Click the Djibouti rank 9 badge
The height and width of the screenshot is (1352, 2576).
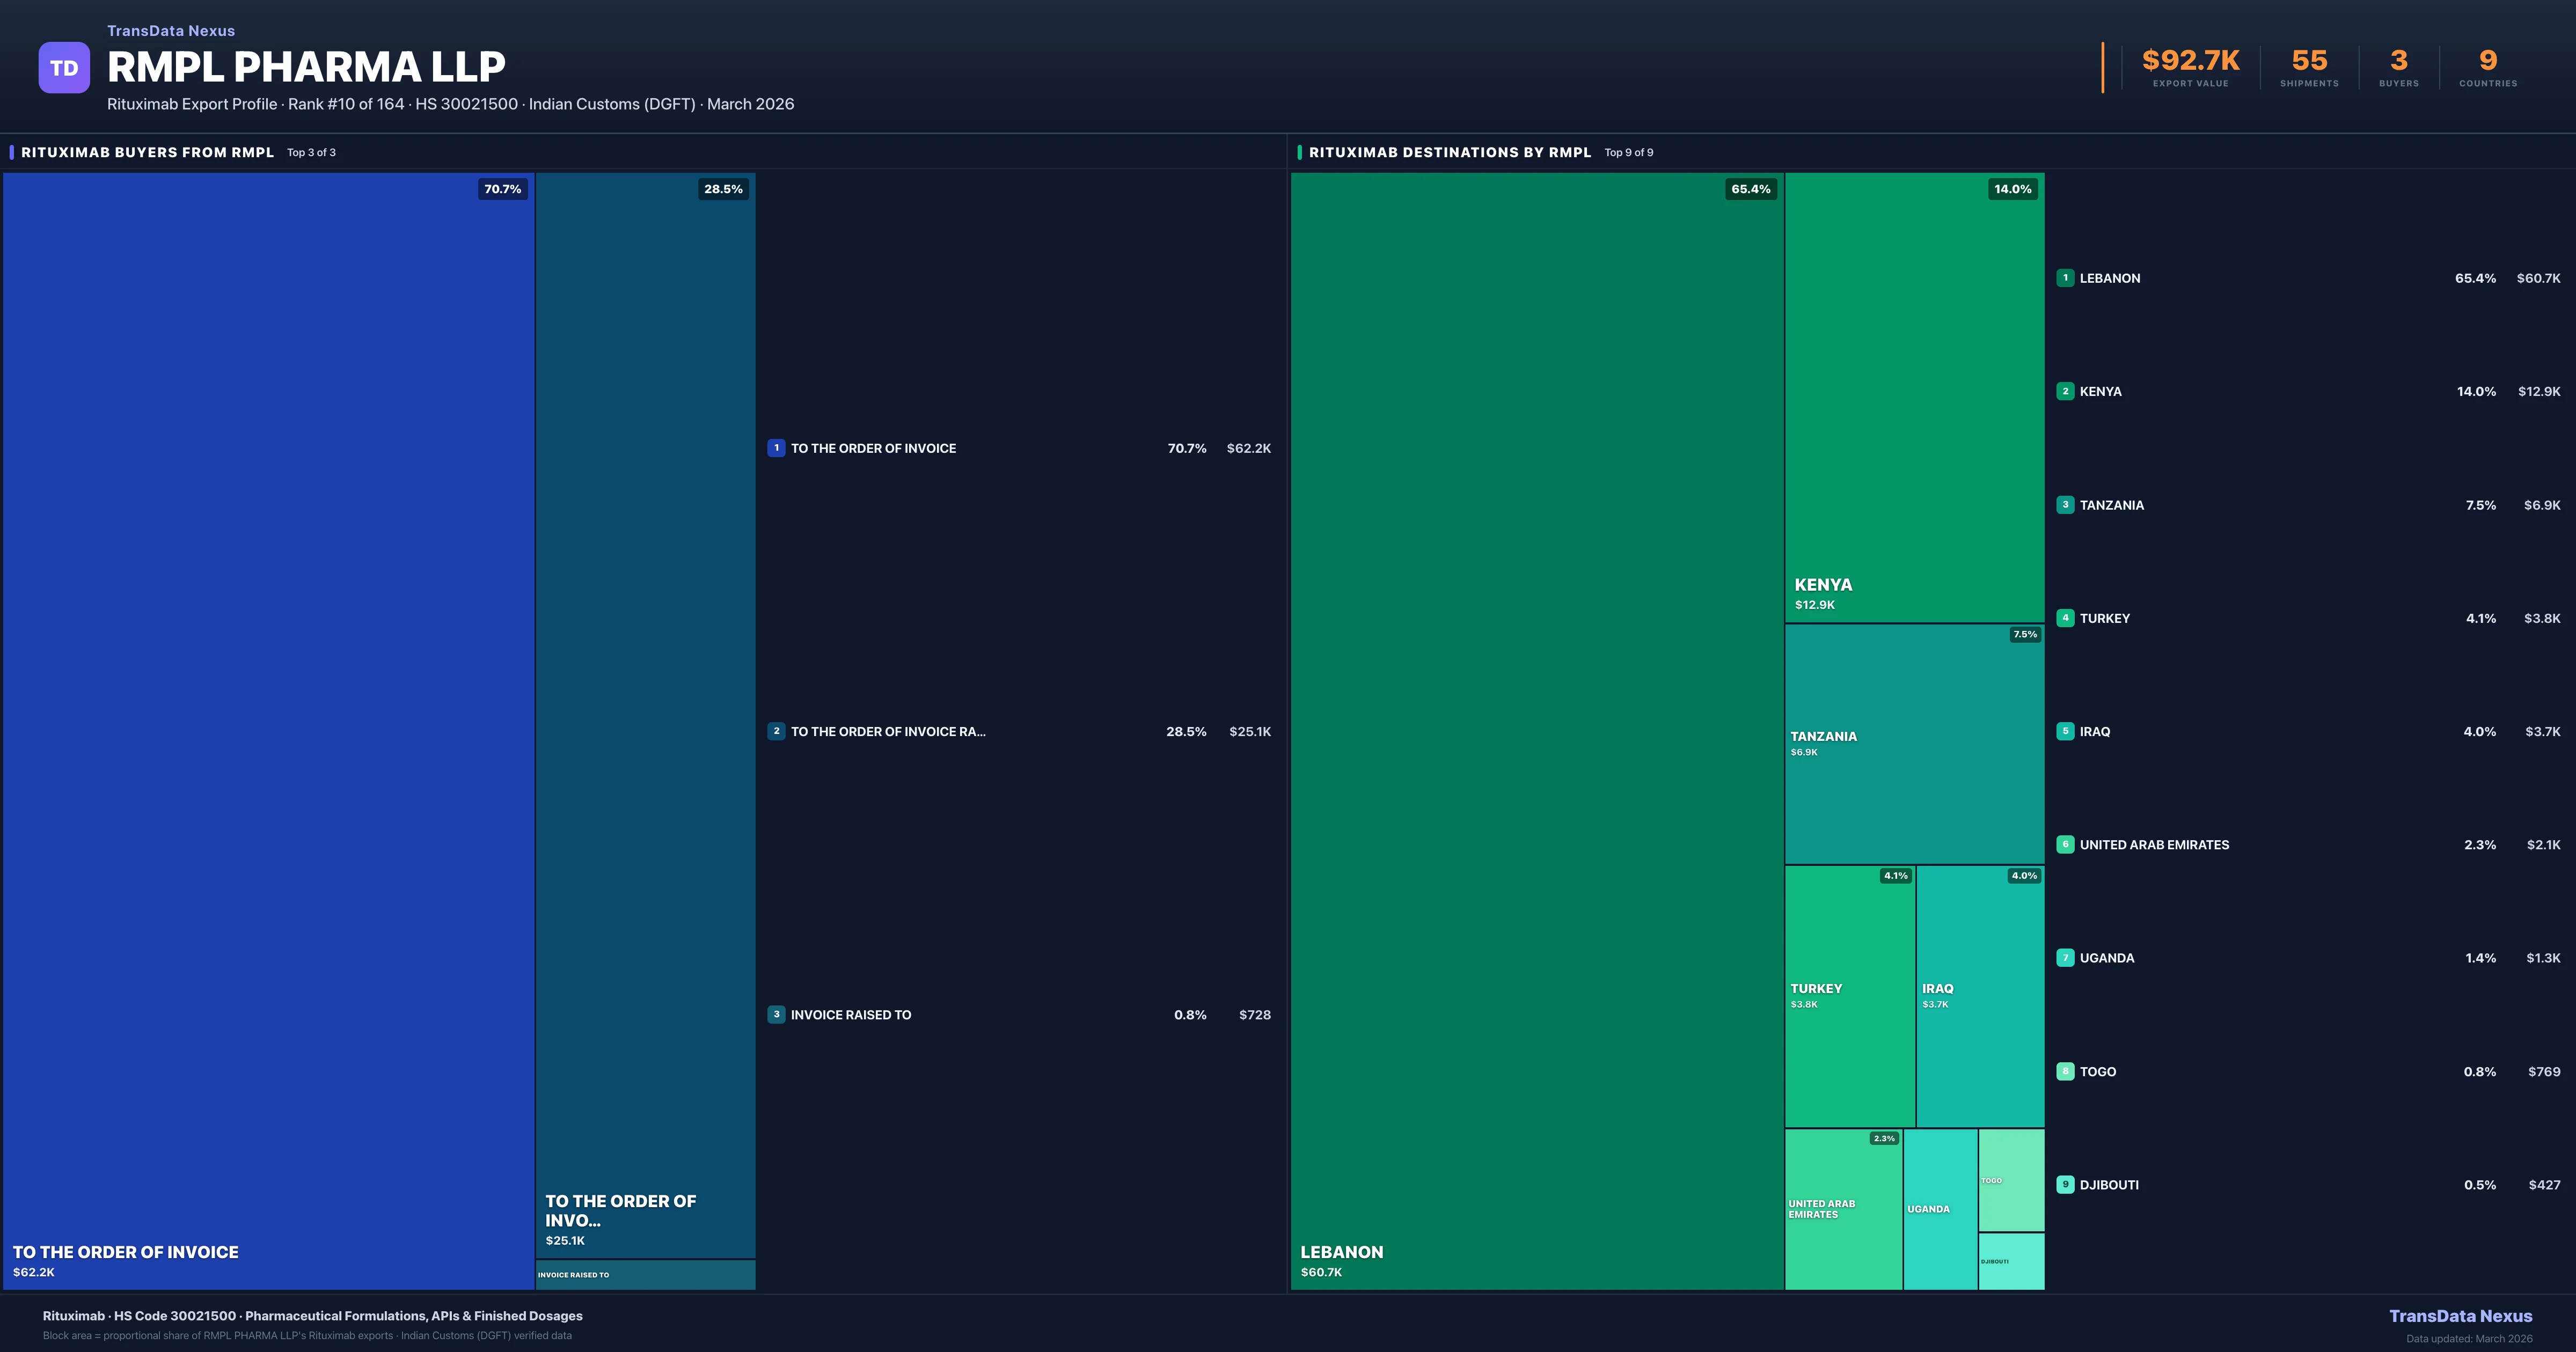2065,1185
